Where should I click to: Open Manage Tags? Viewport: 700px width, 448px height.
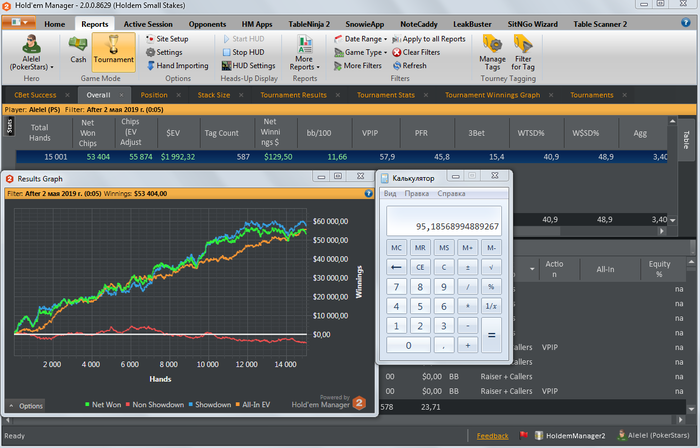[492, 53]
